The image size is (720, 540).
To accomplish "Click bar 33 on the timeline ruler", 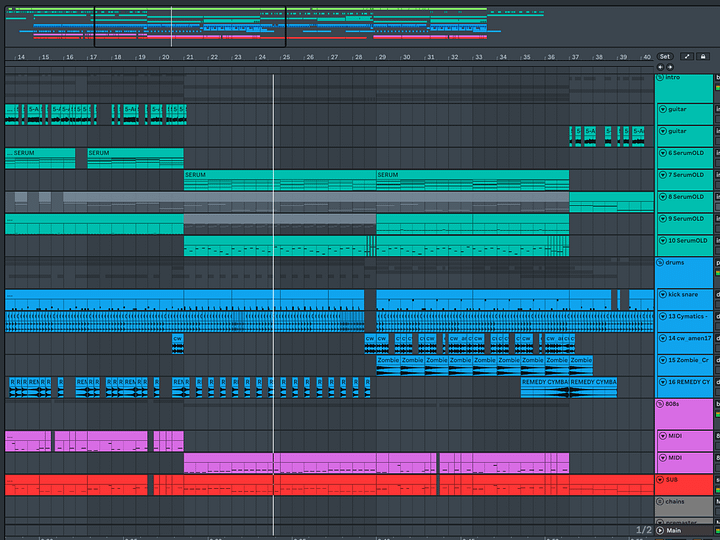I will [478, 57].
